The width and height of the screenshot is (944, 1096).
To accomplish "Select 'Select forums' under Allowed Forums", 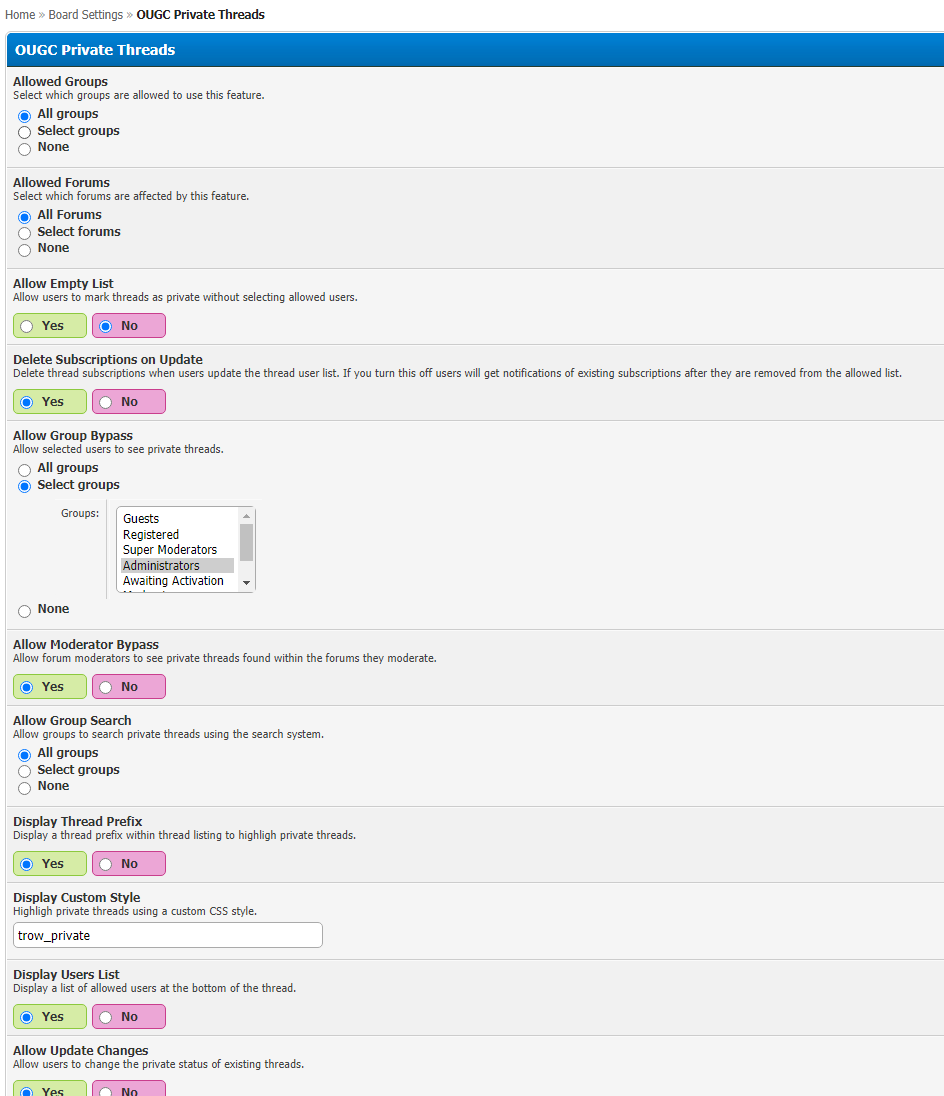I will [24, 233].
